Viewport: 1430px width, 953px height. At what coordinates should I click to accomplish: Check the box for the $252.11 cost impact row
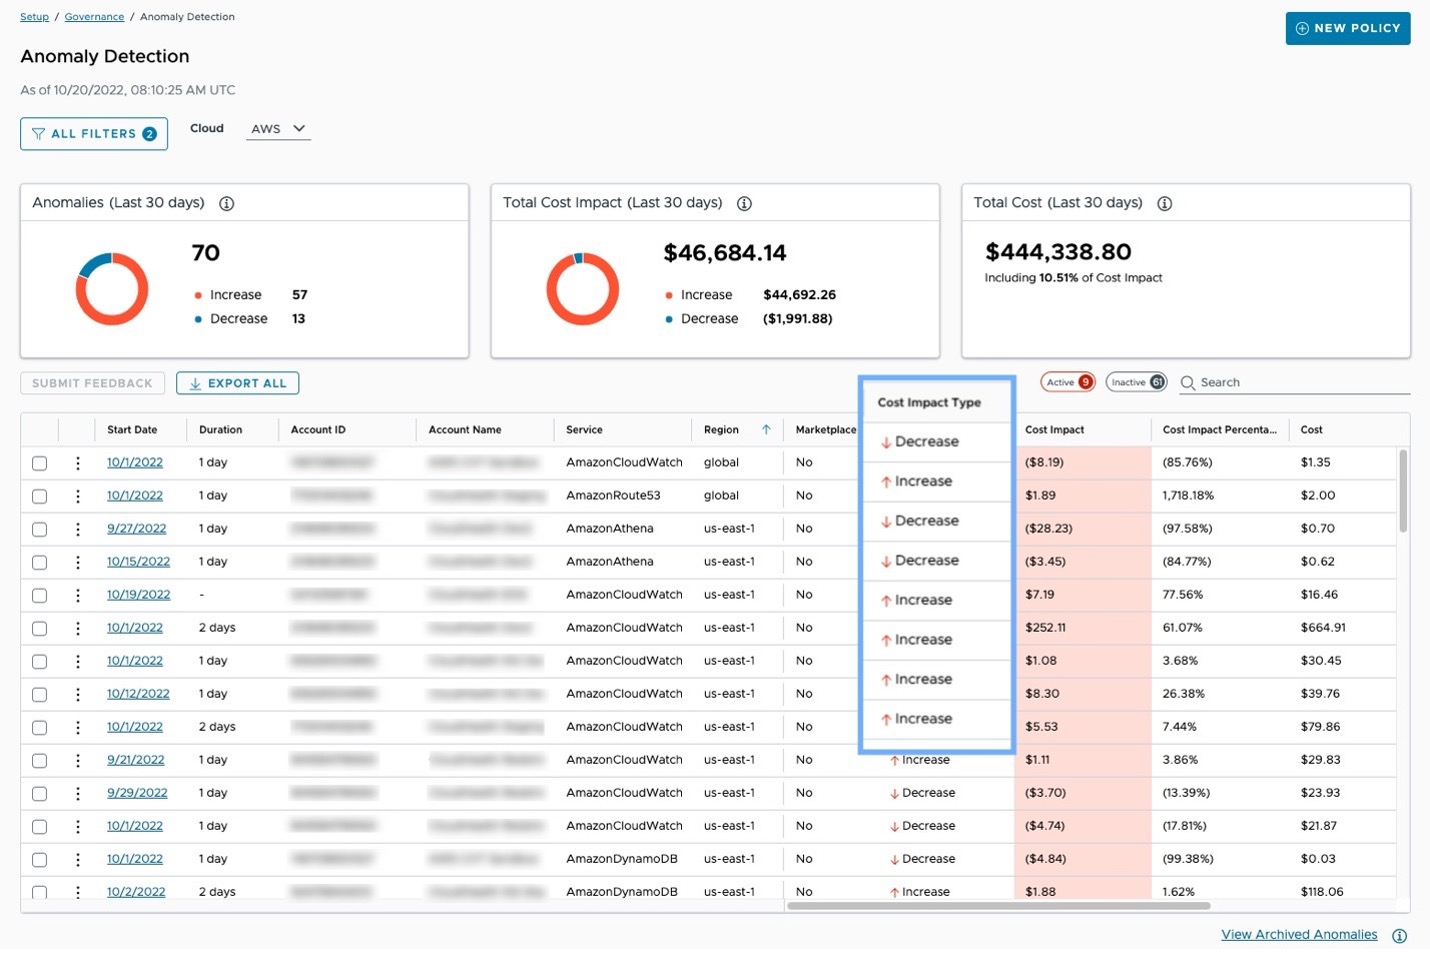click(39, 628)
